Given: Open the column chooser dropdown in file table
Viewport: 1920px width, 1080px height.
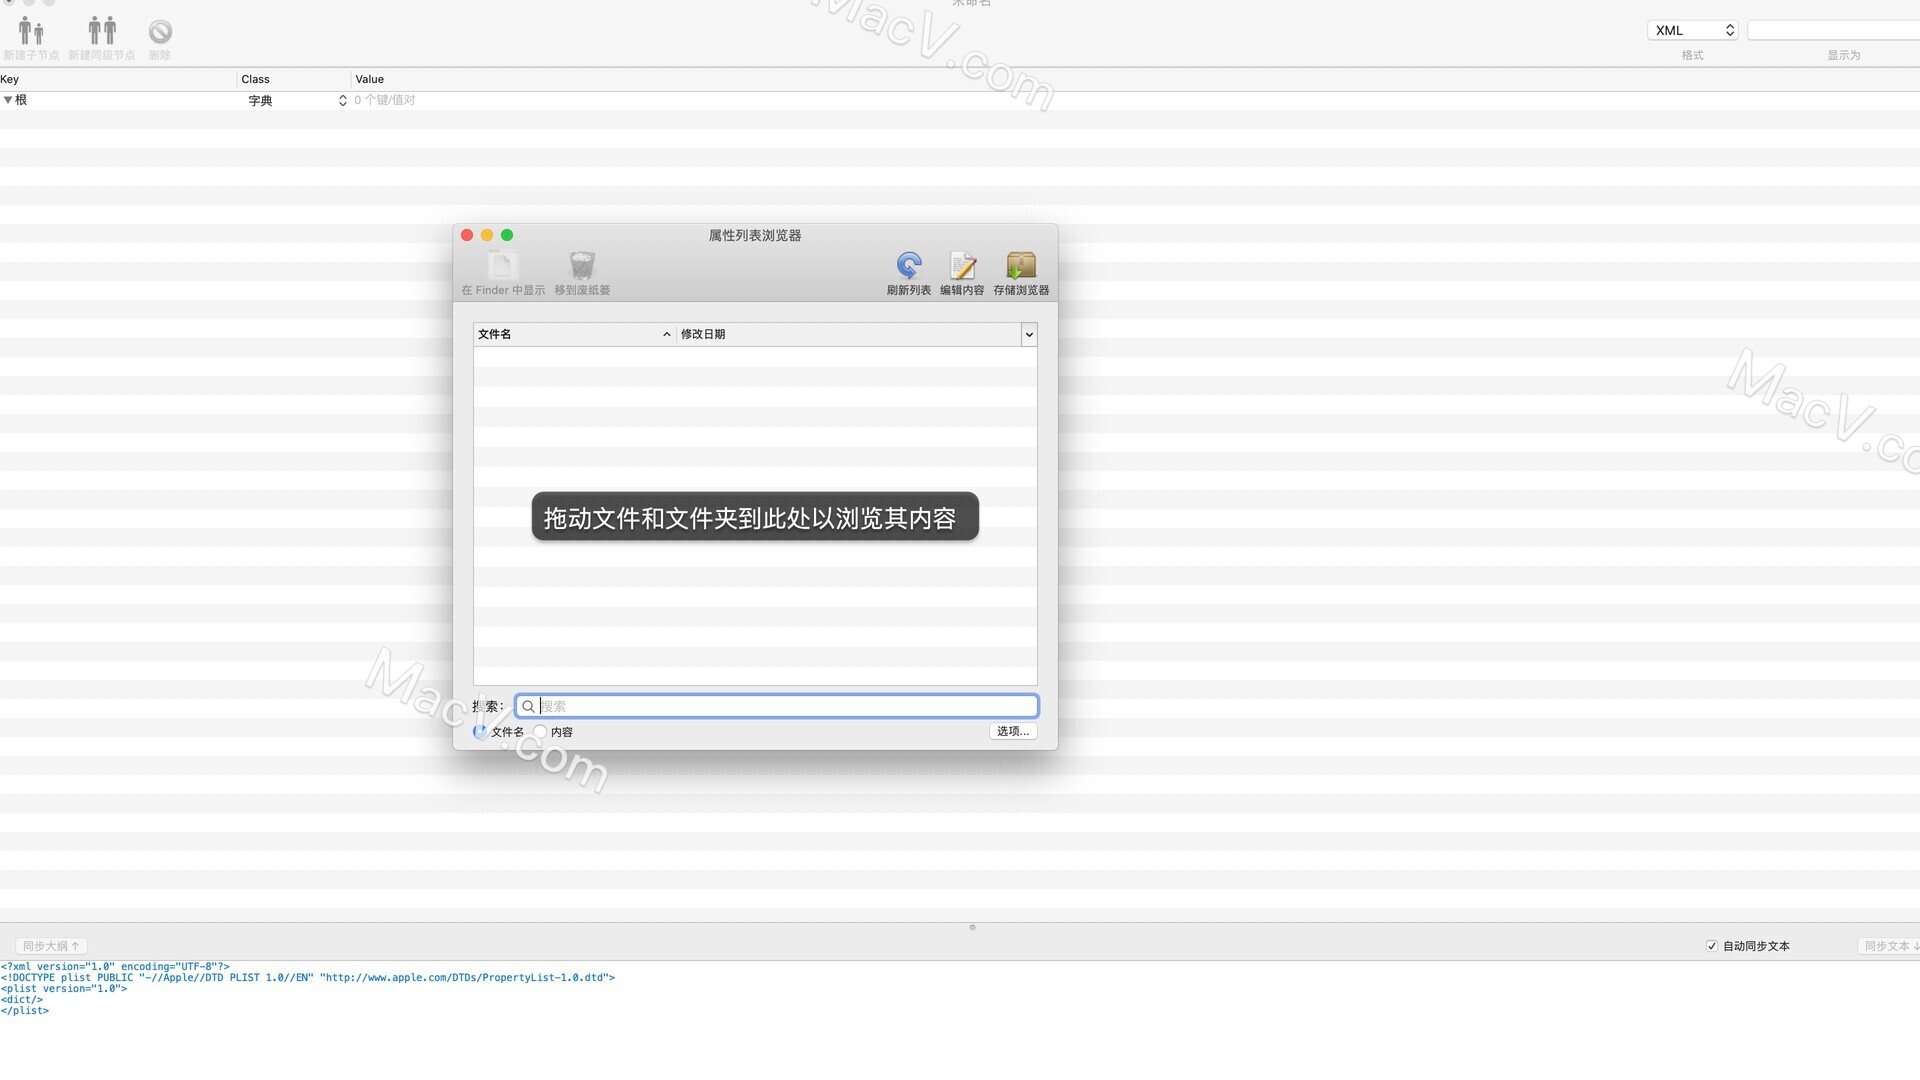Looking at the screenshot, I should [x=1029, y=334].
